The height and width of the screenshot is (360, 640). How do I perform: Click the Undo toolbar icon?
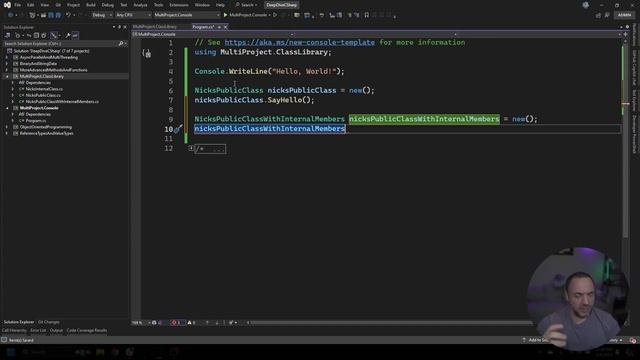tap(68, 15)
